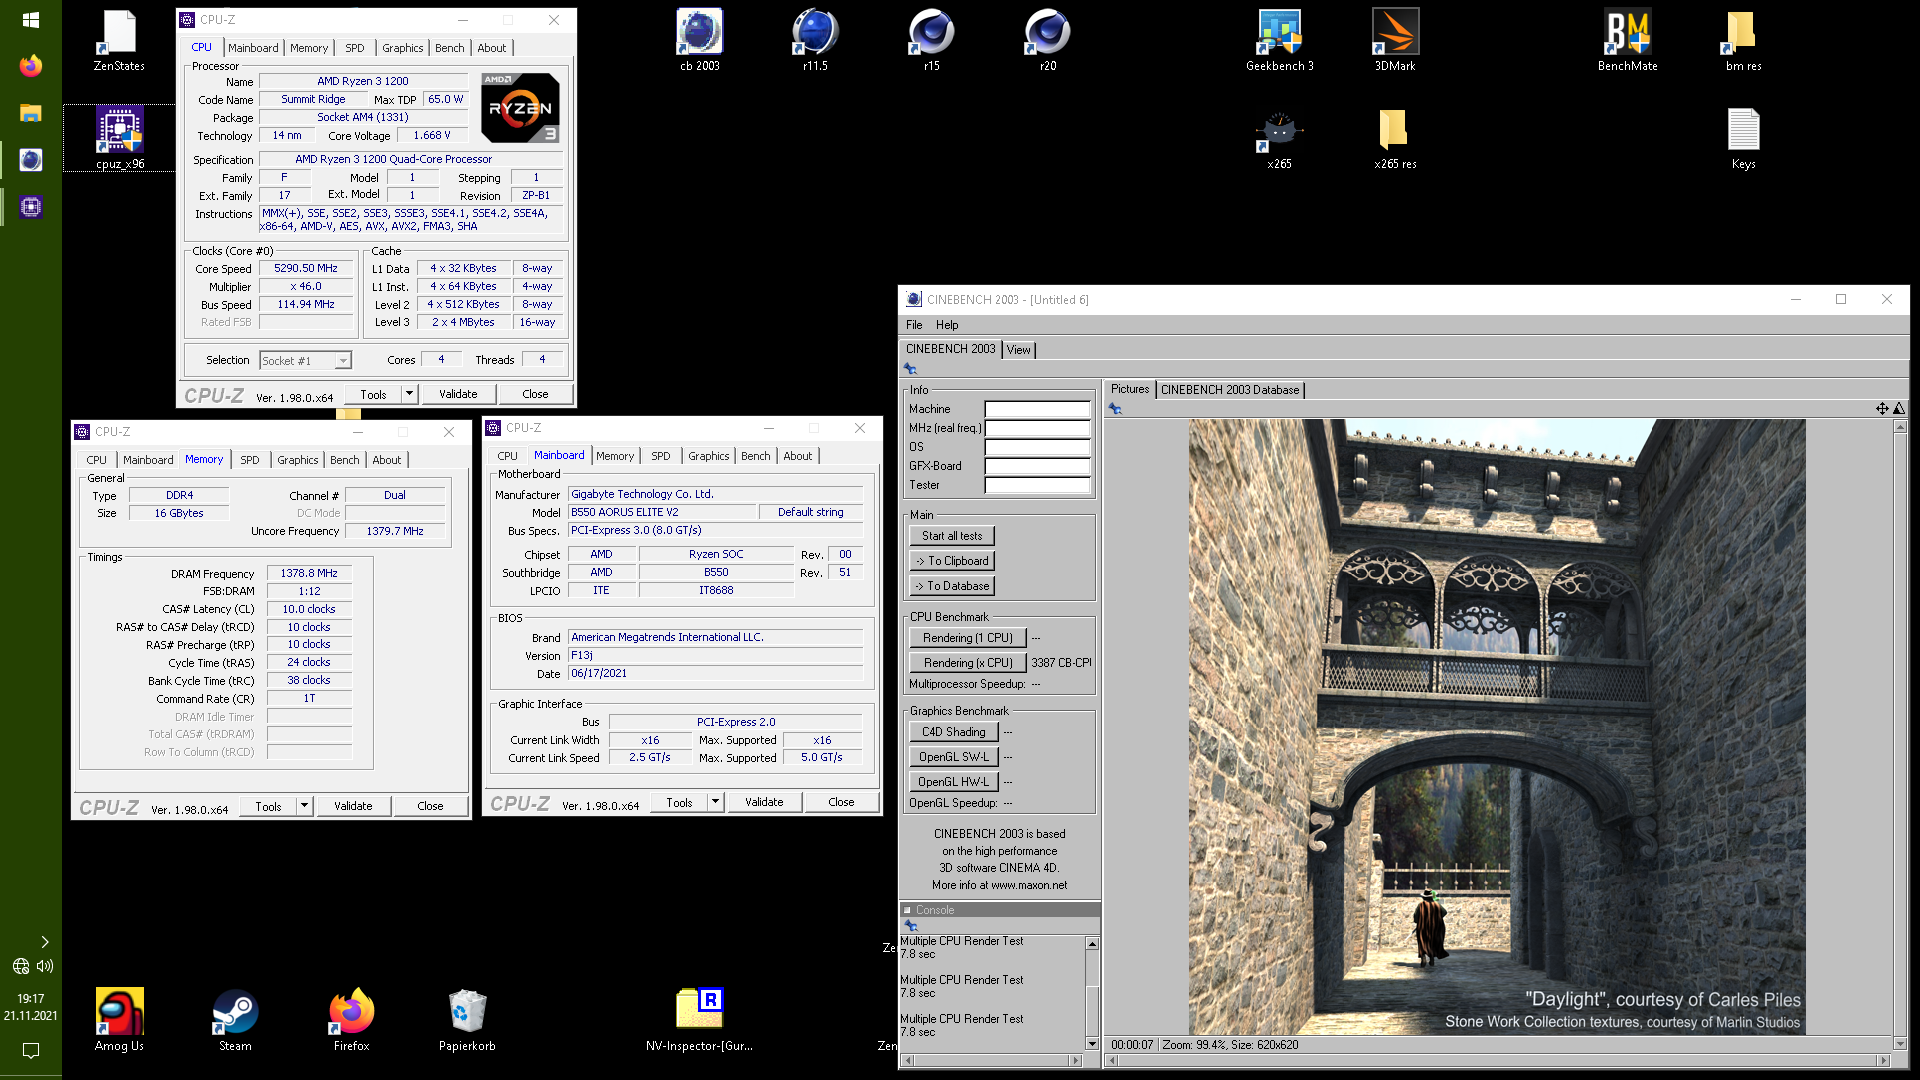The height and width of the screenshot is (1080, 1920).
Task: Open Firefox from the taskbar
Action: 30,66
